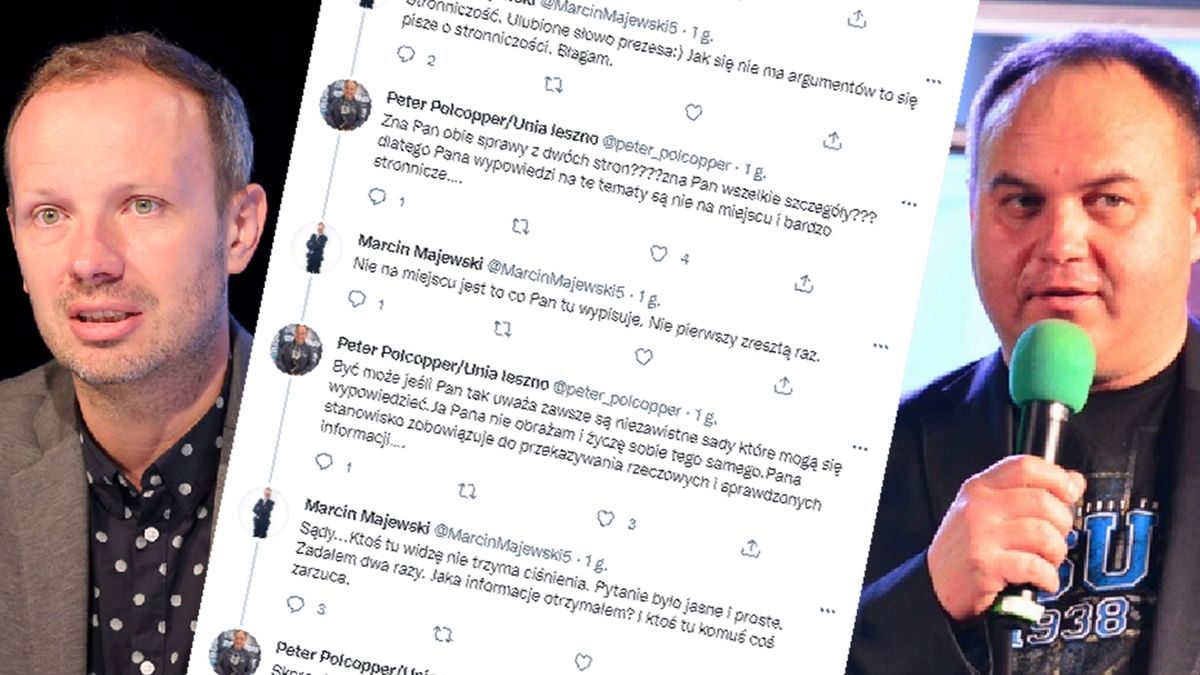Reply to Peter's tweet starting 'Zna Pan obie sprawy'
Image resolution: width=1200 pixels, height=675 pixels.
(x=376, y=197)
